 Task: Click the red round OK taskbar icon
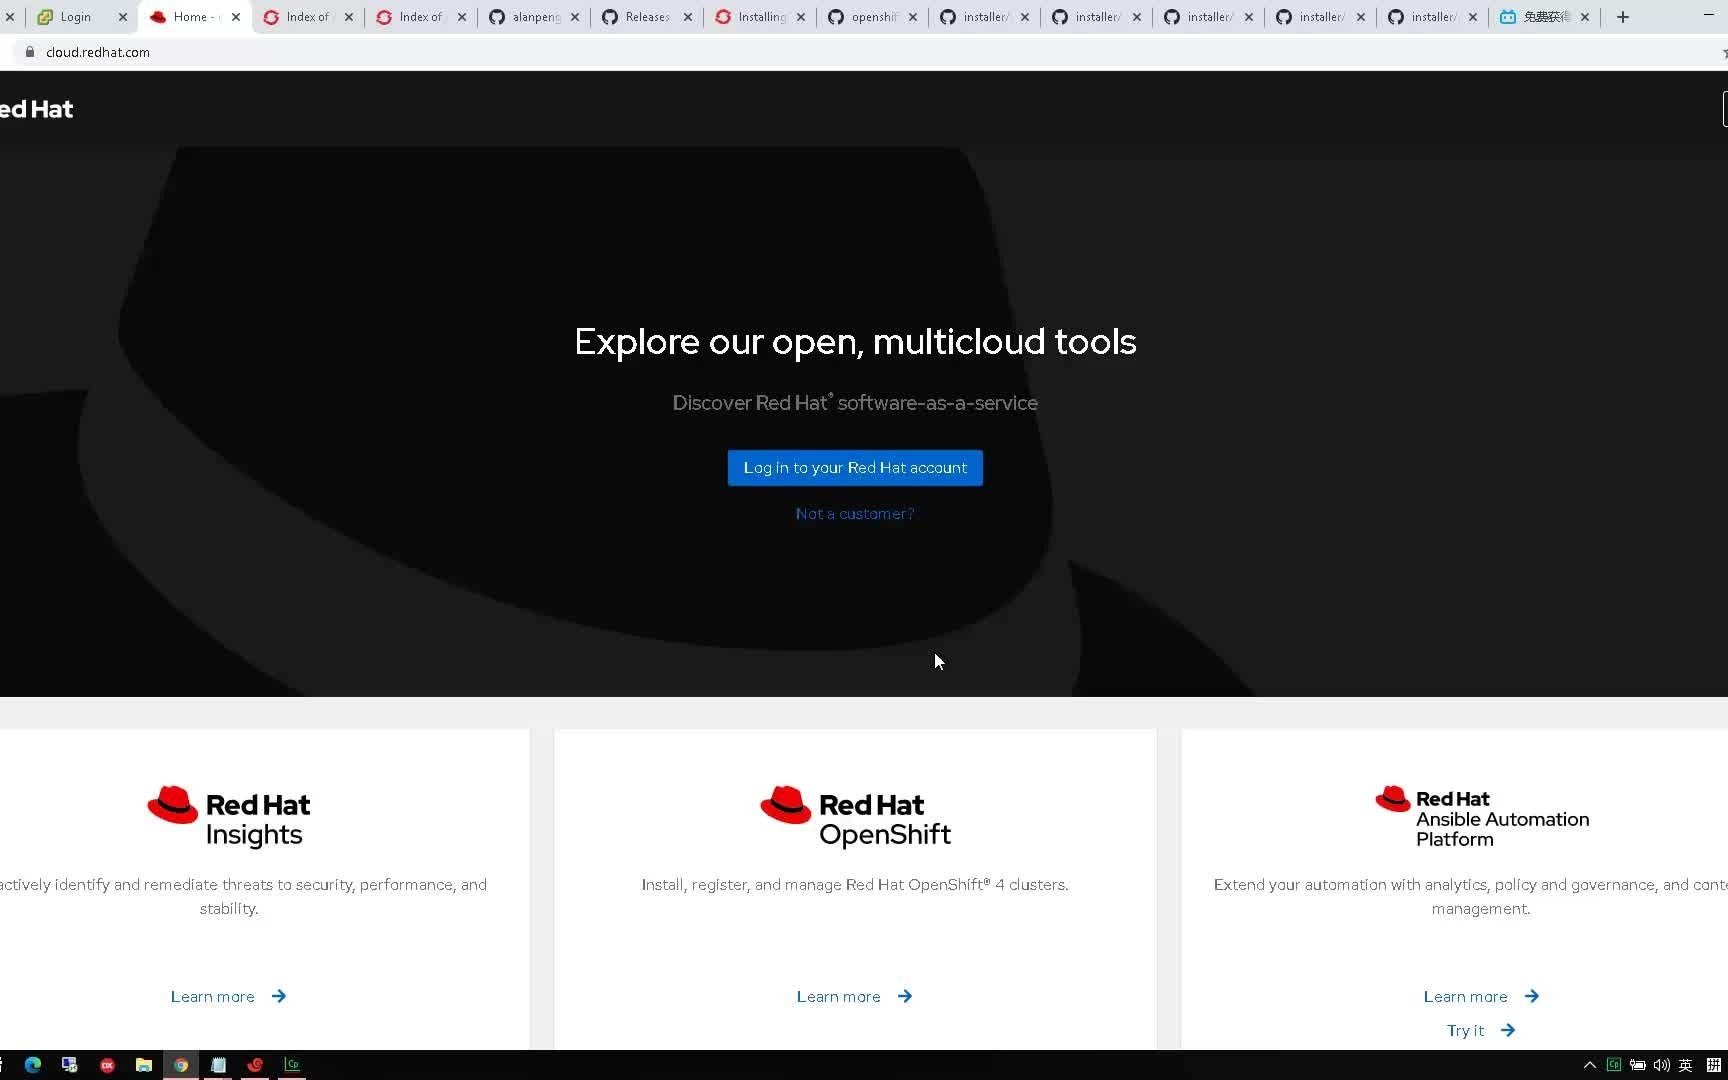107,1065
